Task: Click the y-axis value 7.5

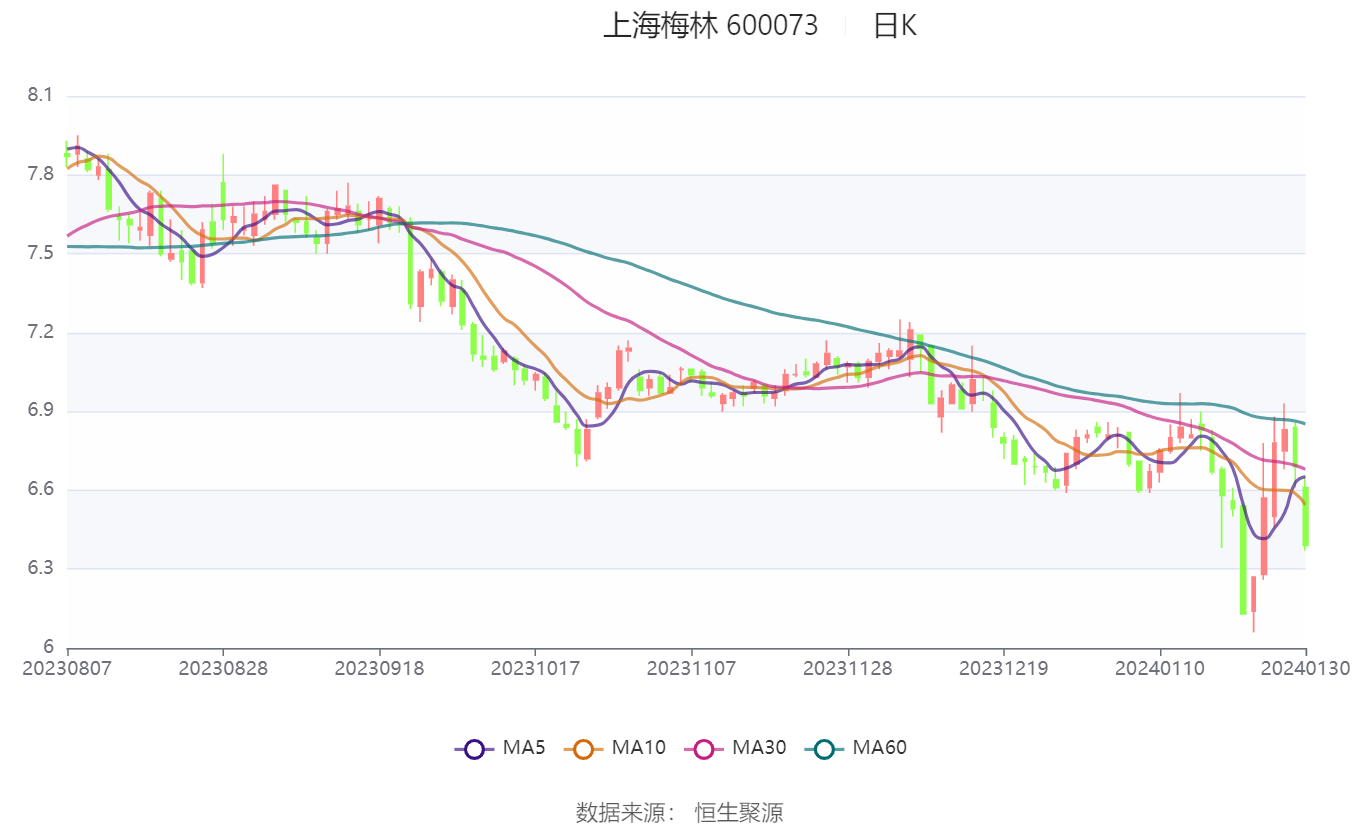Action: coord(40,253)
